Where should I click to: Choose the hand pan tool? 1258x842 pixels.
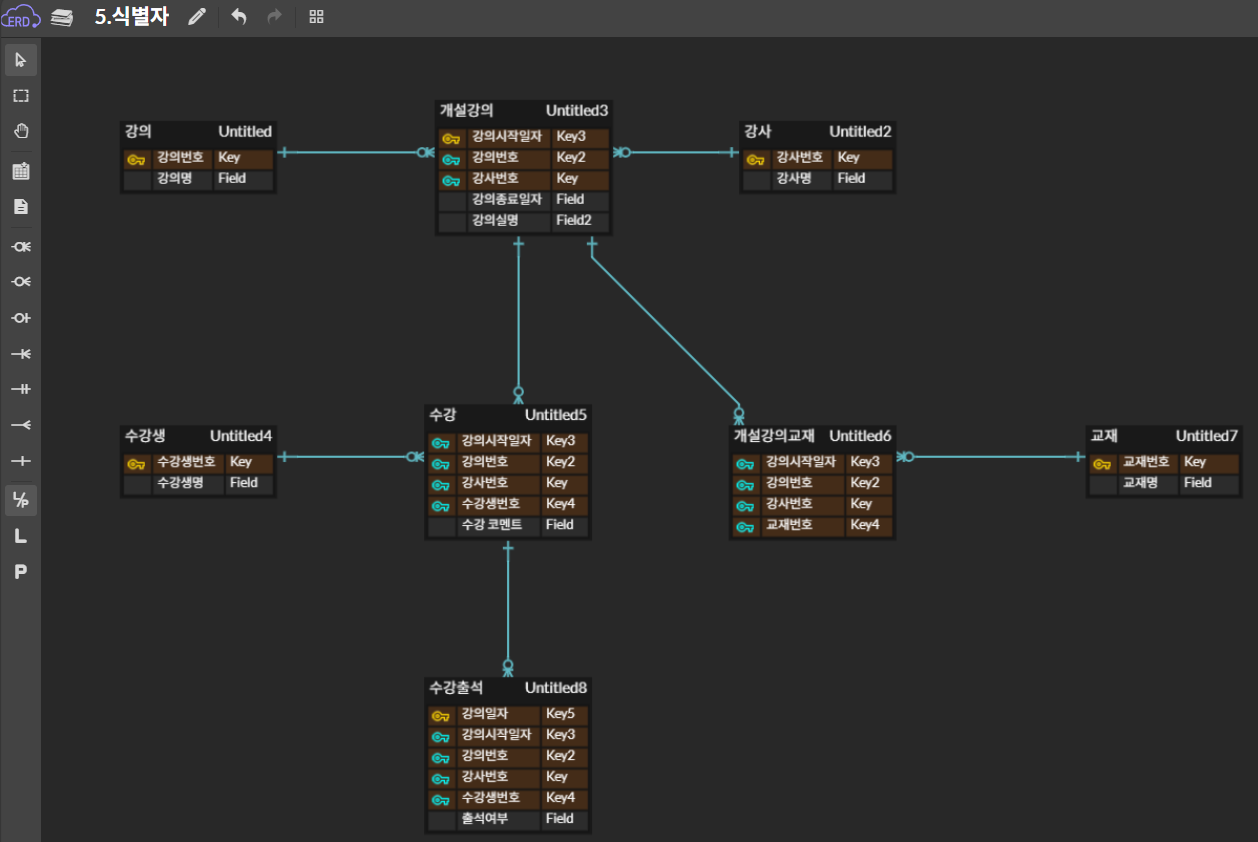tap(21, 132)
